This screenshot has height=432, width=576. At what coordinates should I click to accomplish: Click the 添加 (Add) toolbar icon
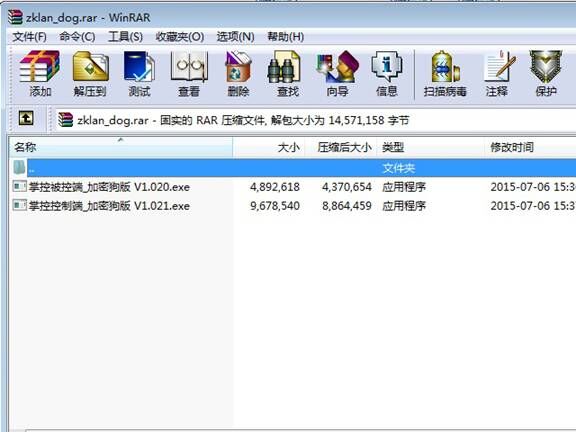point(40,66)
